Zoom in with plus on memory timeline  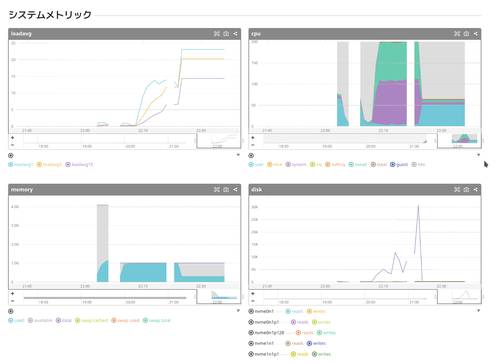(x=12, y=294)
